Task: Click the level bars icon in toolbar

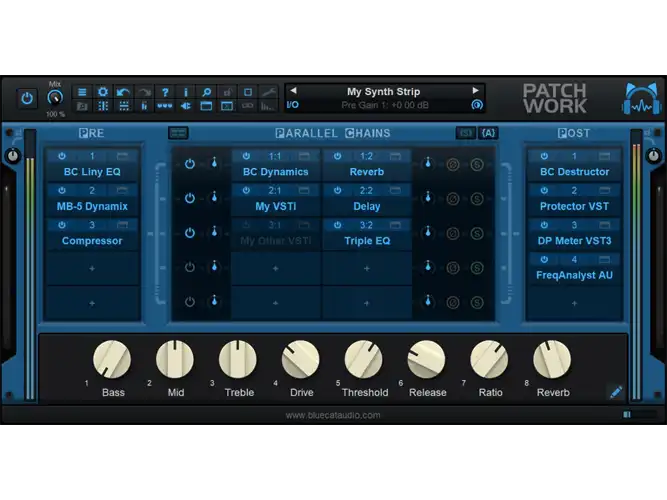Action: coord(268,106)
